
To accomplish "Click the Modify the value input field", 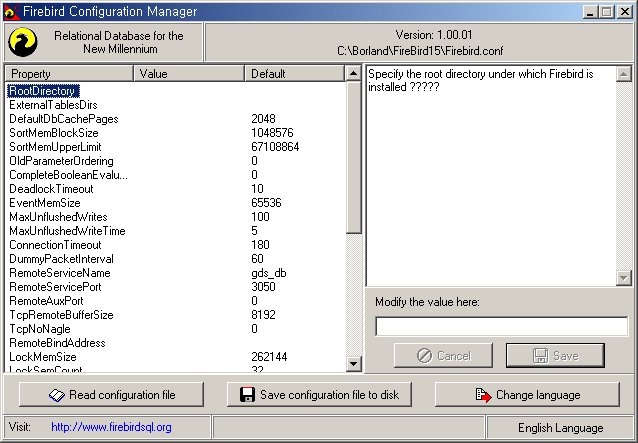I will point(501,326).
